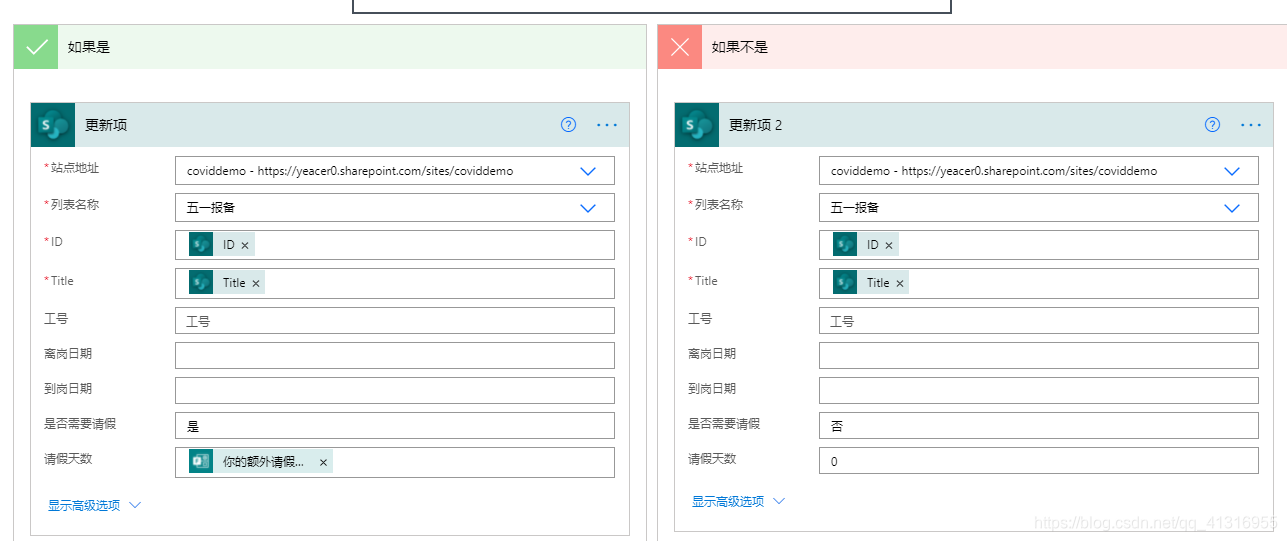Click the red X icon on 如果不是 branch
Image resolution: width=1287 pixels, height=541 pixels.
point(680,47)
